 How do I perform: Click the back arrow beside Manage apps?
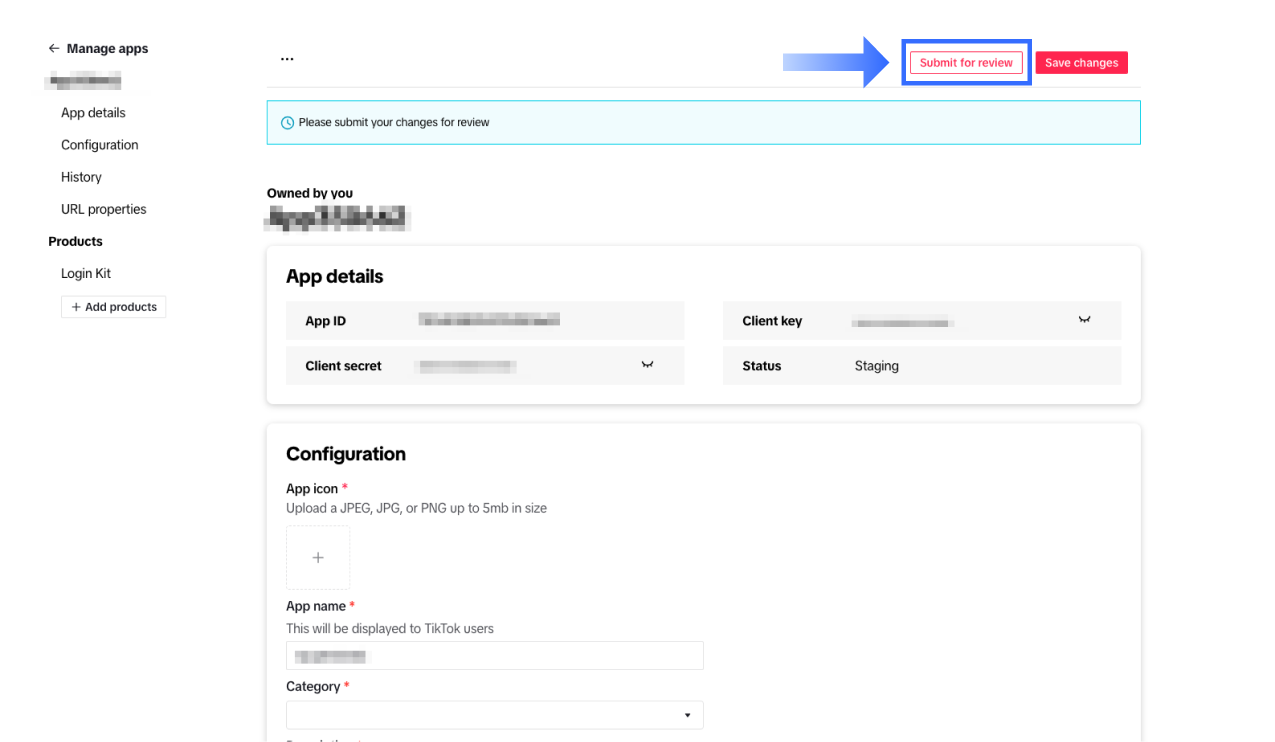click(54, 48)
